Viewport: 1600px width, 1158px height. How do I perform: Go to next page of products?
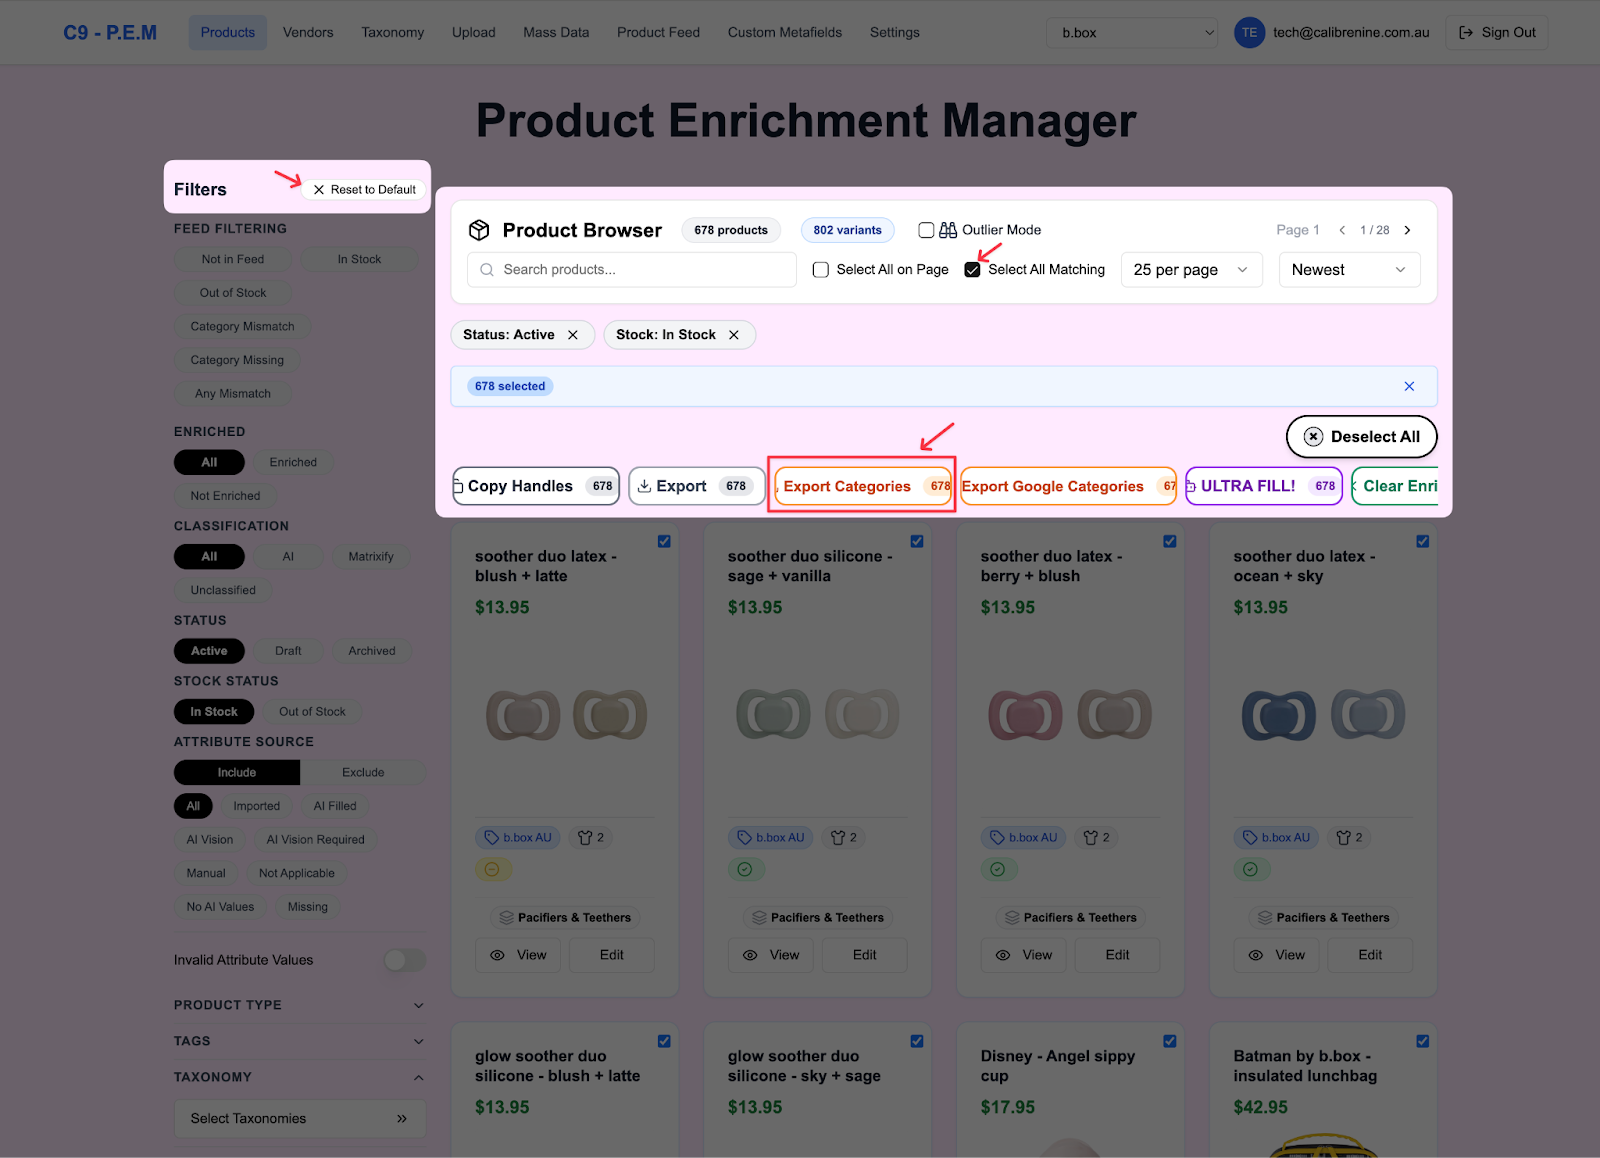1407,230
